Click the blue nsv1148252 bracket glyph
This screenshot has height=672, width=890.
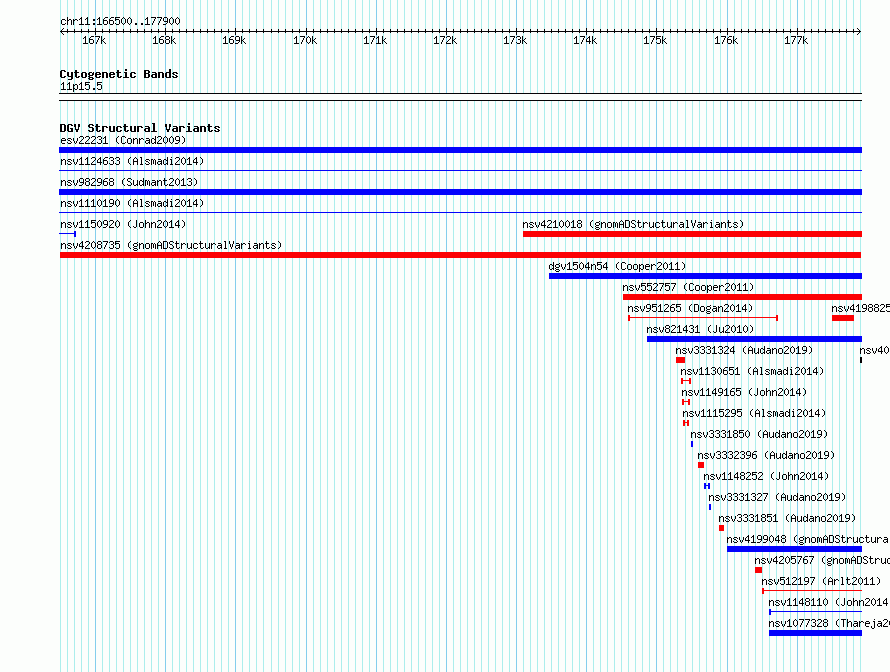click(x=707, y=486)
